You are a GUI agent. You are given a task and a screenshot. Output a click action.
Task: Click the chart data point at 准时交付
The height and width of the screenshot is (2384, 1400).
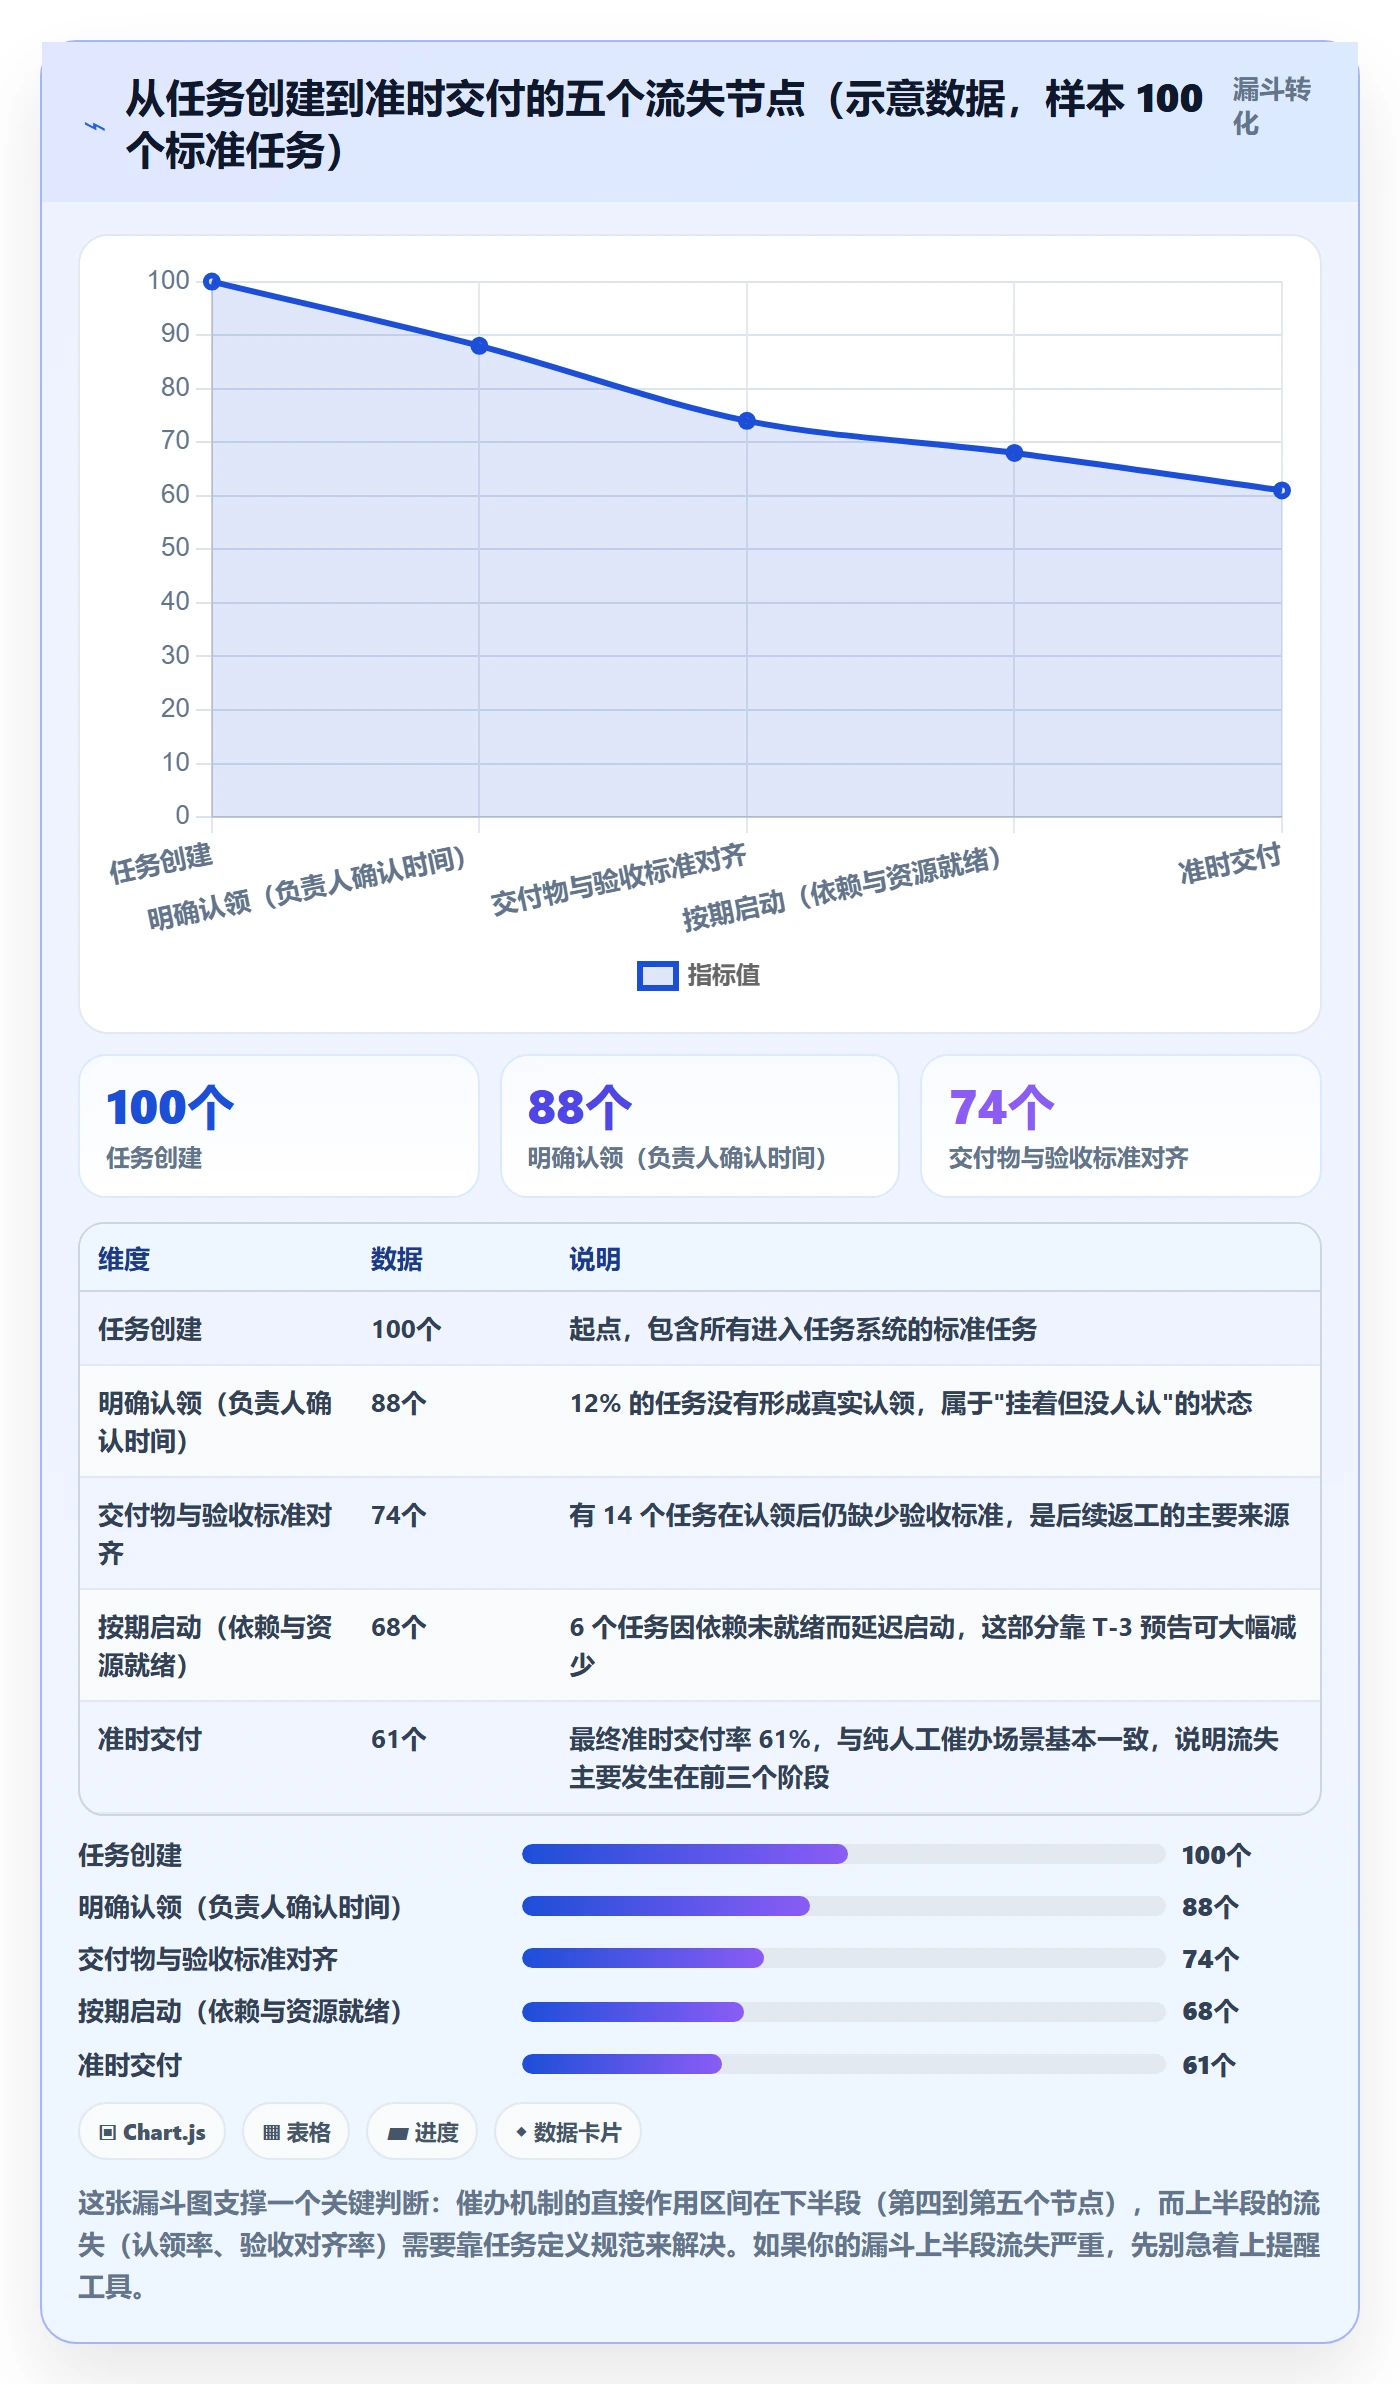click(1282, 490)
